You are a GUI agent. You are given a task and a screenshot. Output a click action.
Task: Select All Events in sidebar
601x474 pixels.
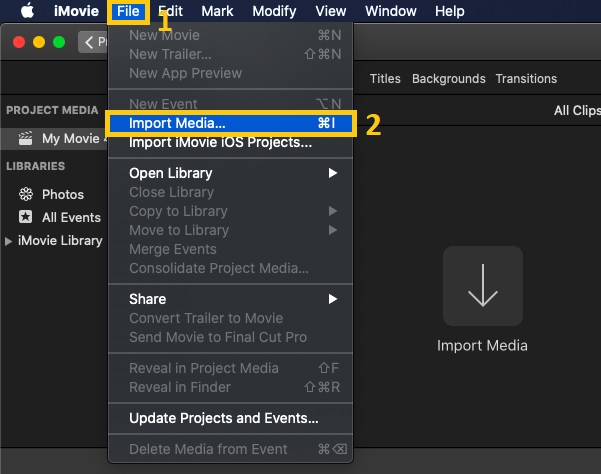click(71, 218)
